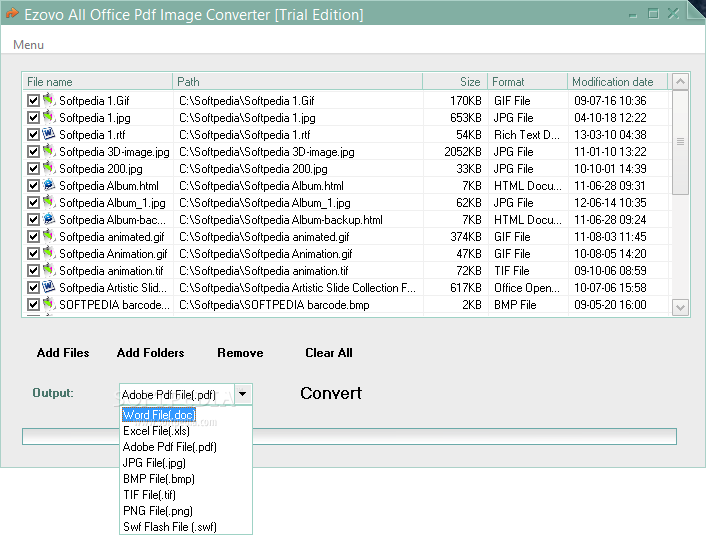
Task: Select the 2052KB size cell
Action: [x=463, y=152]
